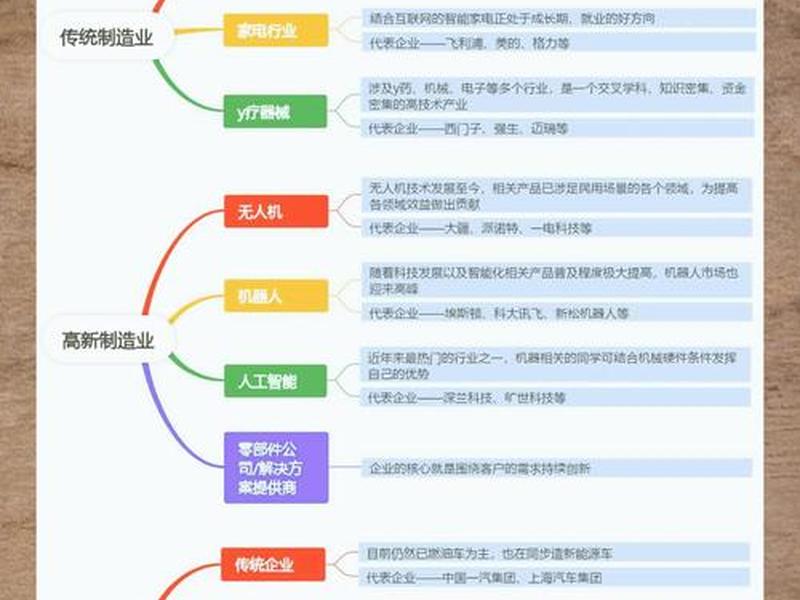Select note 代表企业——埃斯顿、科大讯飞、新松机器人等

557,313
